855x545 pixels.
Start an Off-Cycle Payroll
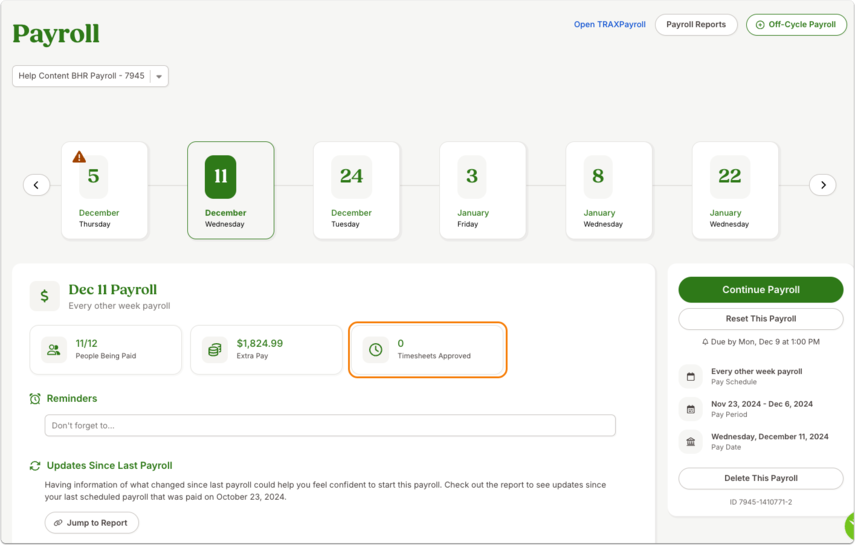[x=796, y=25]
